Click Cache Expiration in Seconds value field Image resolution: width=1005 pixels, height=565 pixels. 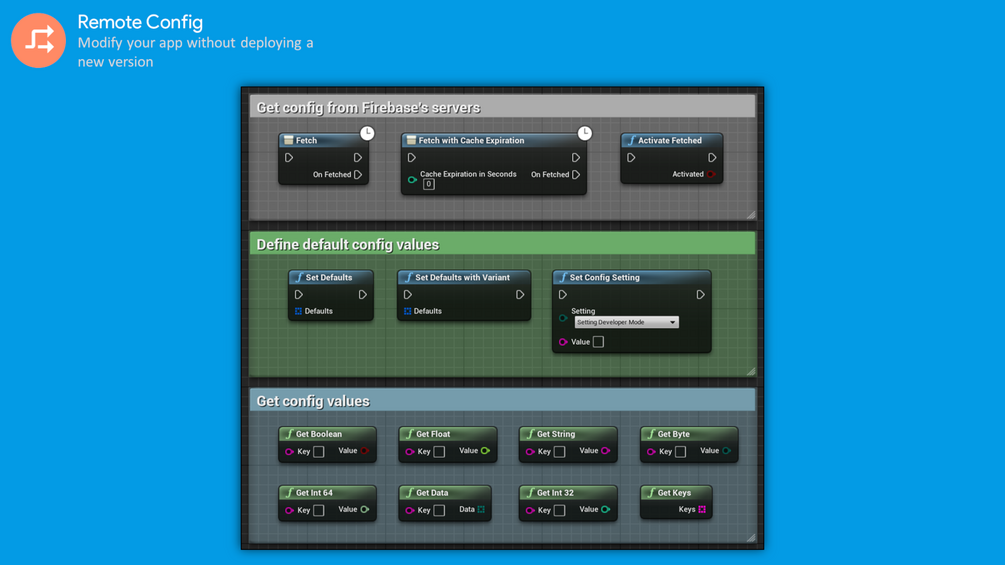(x=429, y=184)
